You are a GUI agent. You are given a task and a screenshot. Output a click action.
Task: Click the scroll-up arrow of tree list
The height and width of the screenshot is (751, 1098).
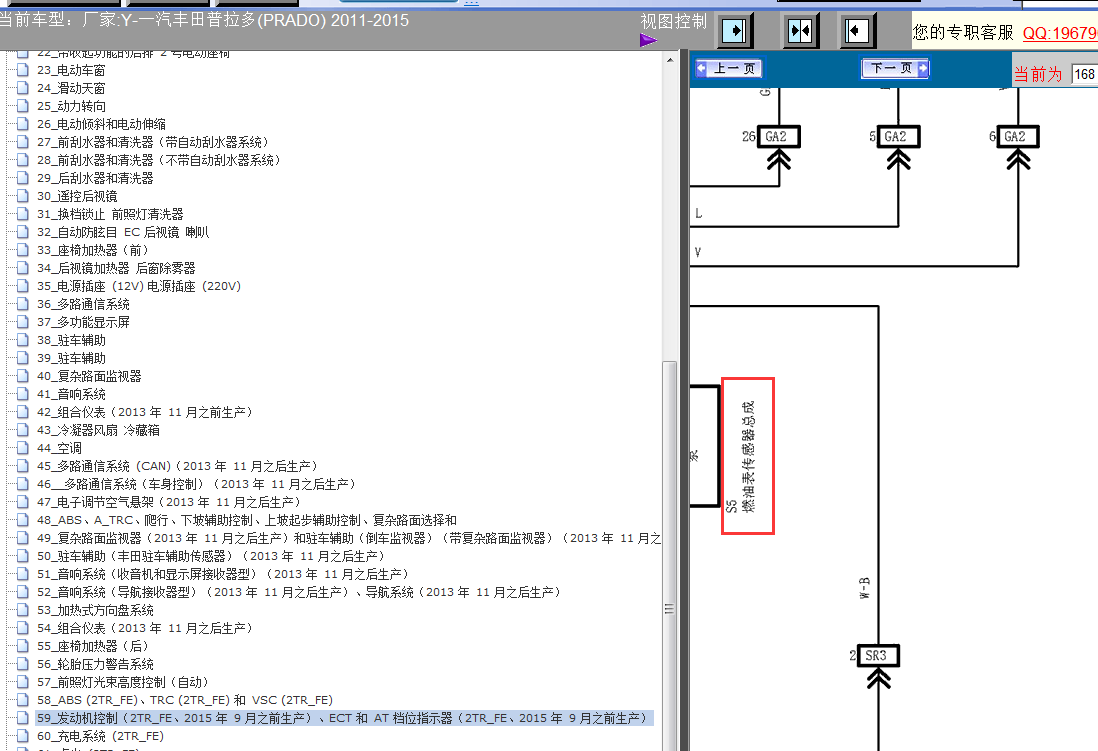pos(669,60)
